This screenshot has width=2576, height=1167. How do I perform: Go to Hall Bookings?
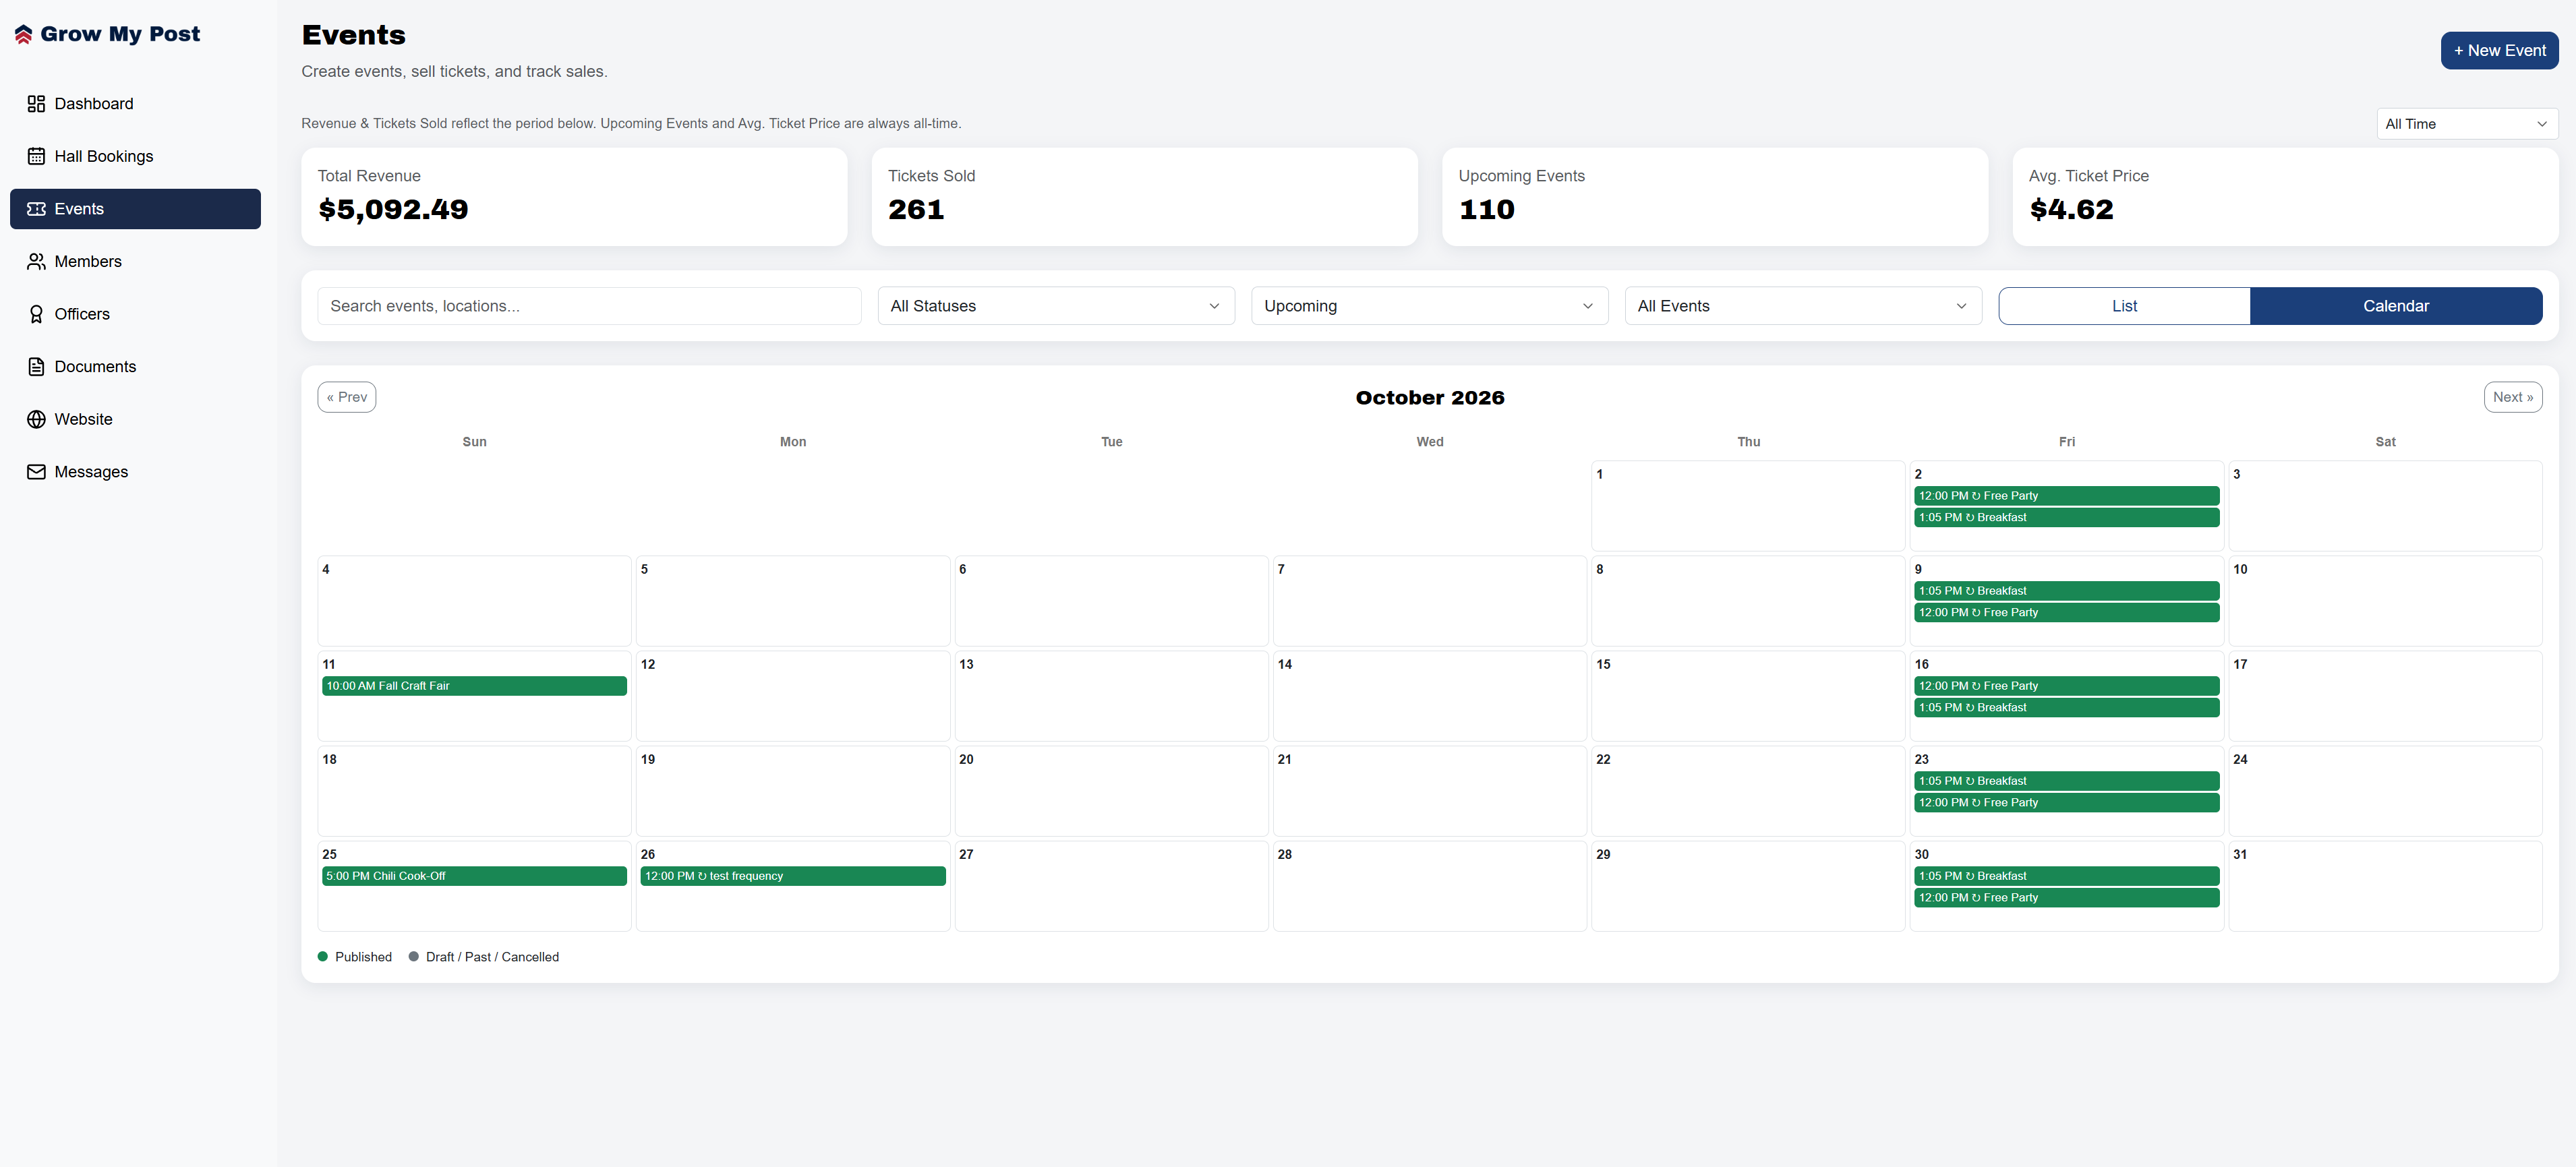[135, 156]
